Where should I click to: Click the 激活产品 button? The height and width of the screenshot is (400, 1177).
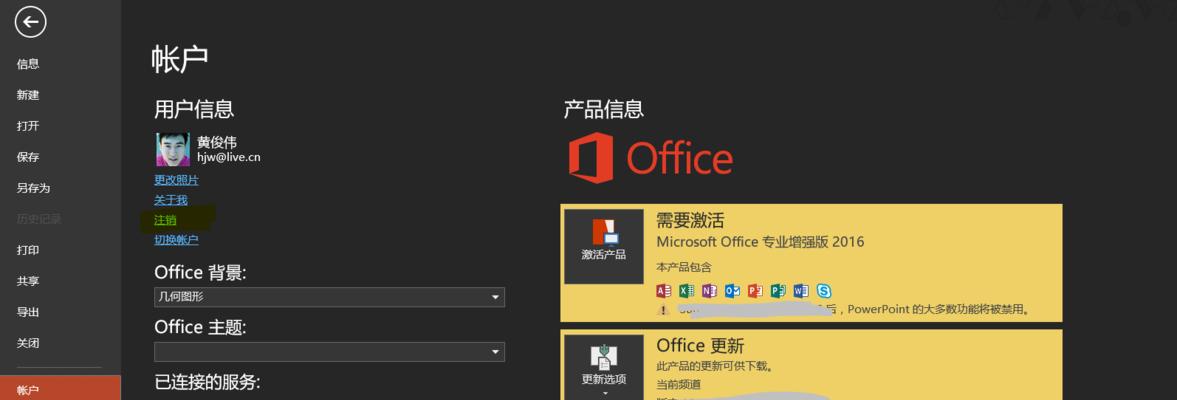click(x=604, y=246)
